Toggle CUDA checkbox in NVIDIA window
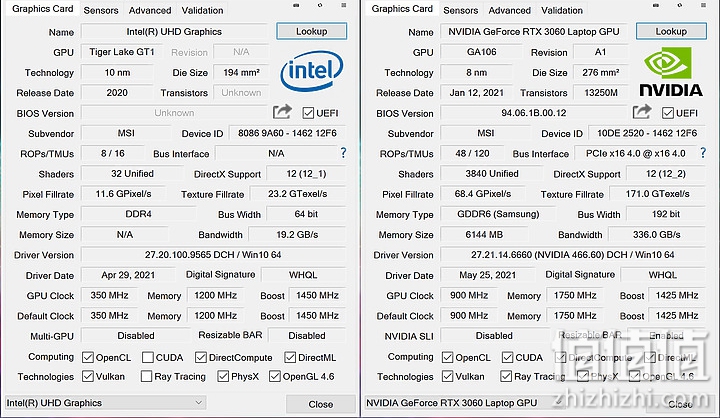The width and height of the screenshot is (720, 418). tap(507, 357)
